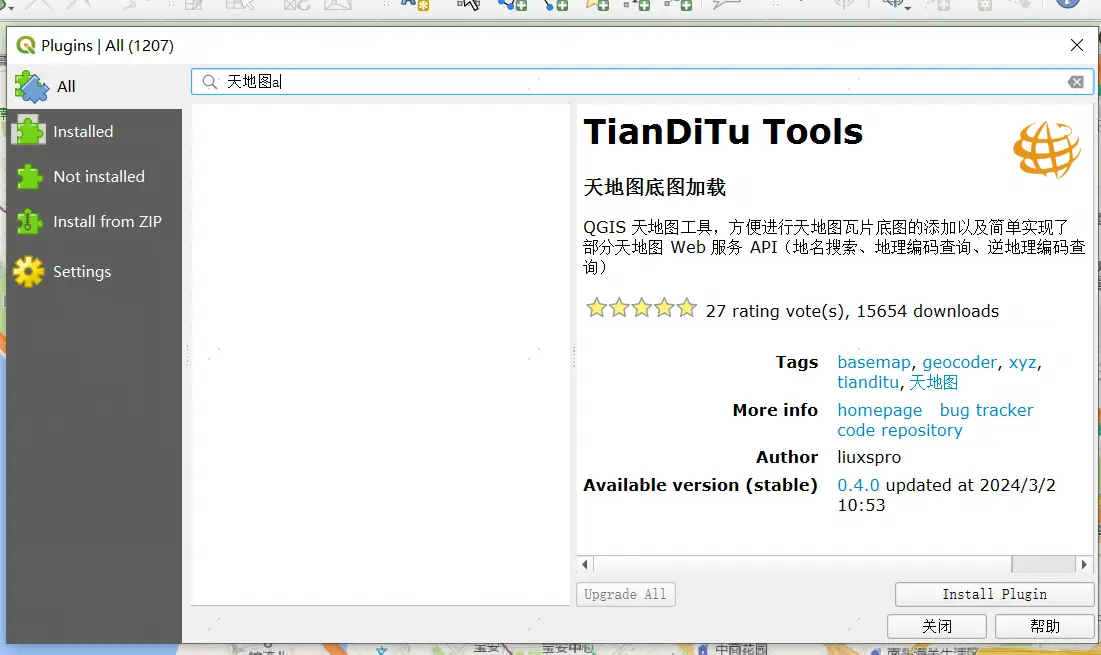Close the Plugins dialog window
The image size is (1101, 655).
(1076, 46)
